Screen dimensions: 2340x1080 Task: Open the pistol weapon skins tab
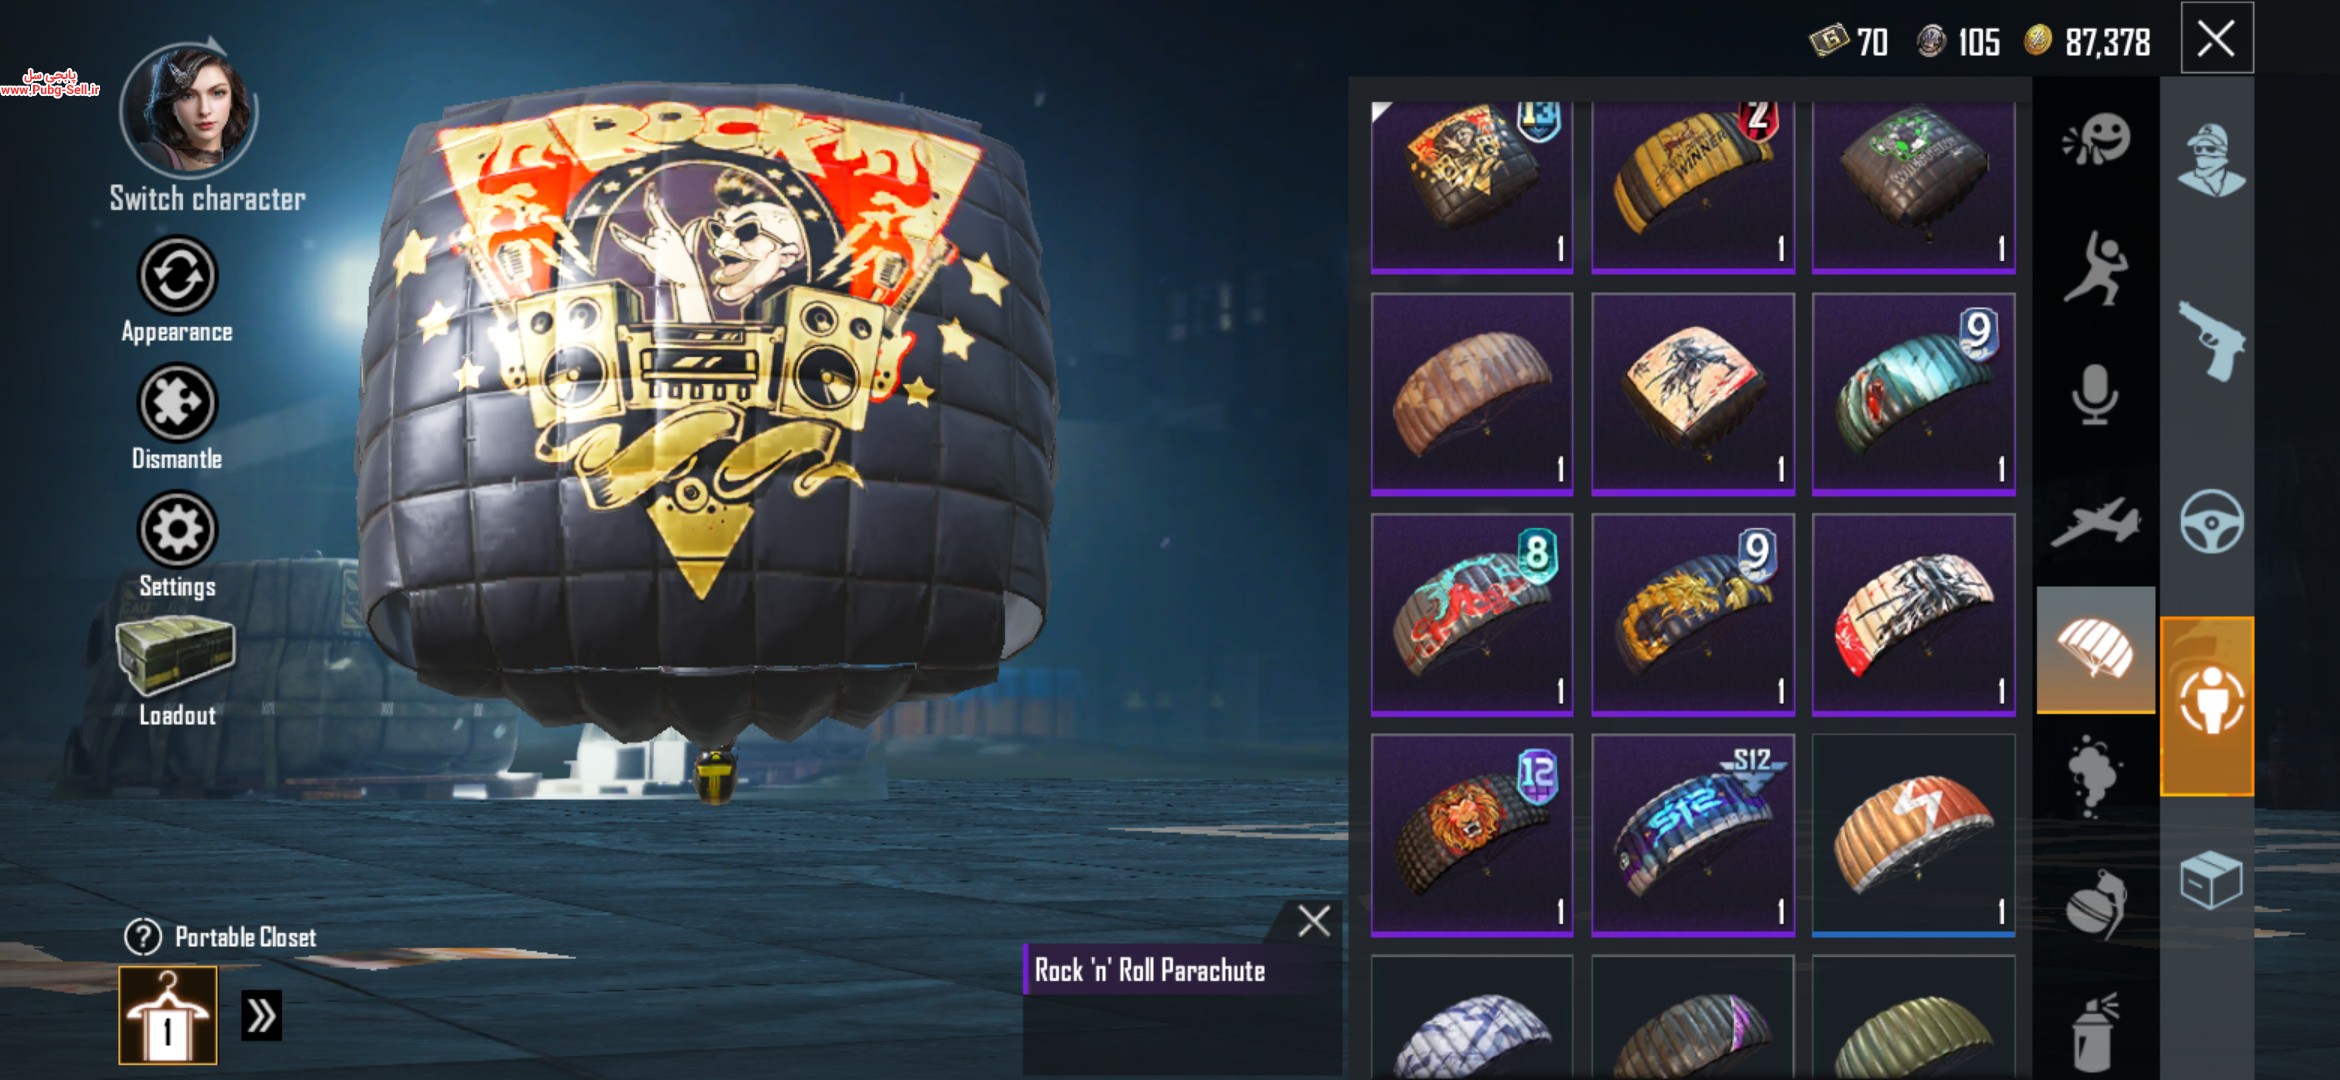tap(2211, 341)
